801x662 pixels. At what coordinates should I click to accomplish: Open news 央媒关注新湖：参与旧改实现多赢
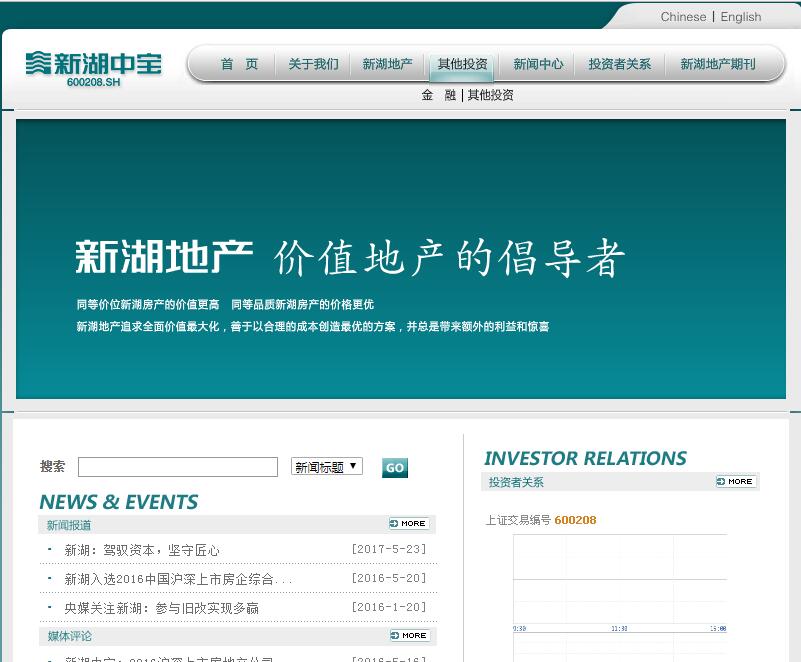click(161, 608)
